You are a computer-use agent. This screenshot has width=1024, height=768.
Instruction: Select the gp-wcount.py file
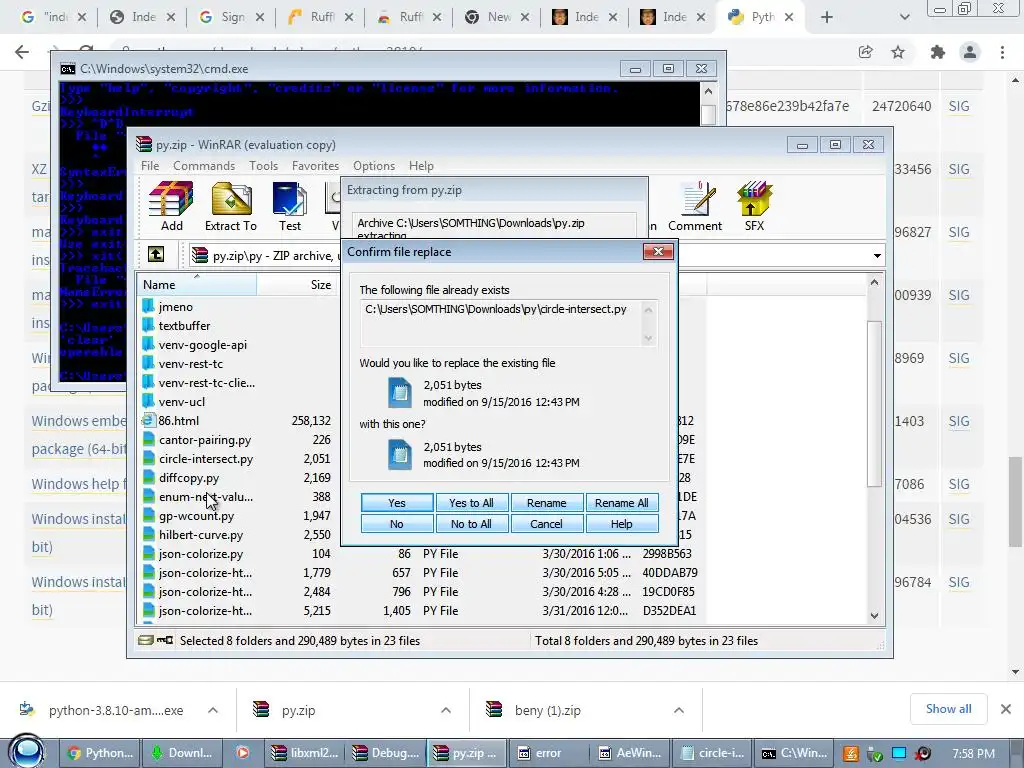197,516
